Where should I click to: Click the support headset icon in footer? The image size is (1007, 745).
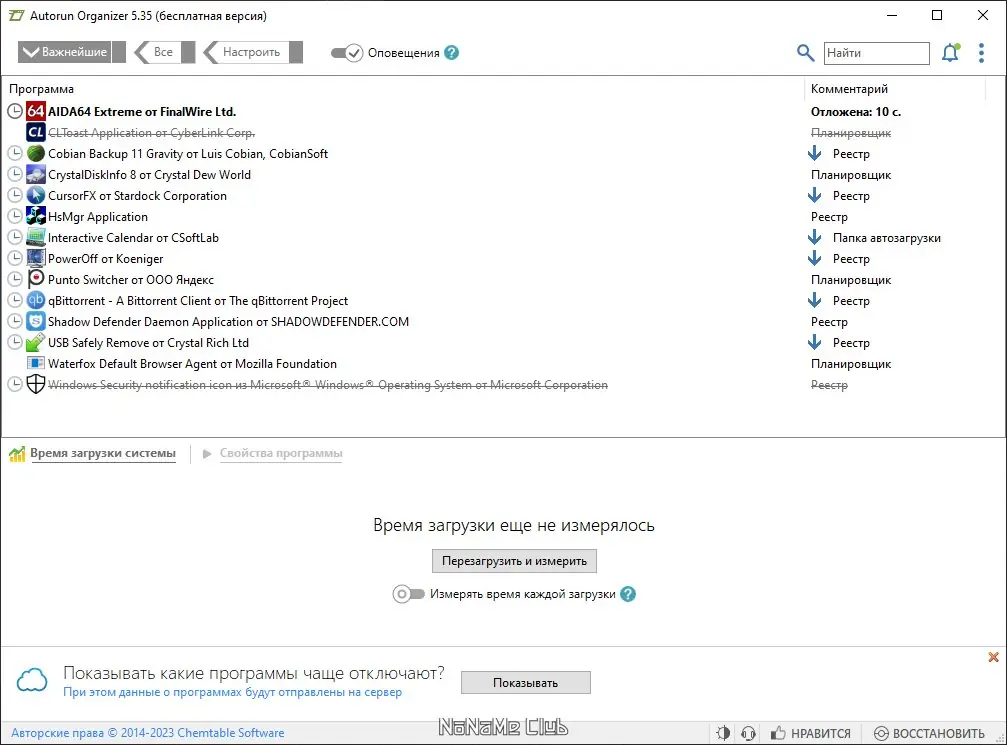[x=748, y=733]
